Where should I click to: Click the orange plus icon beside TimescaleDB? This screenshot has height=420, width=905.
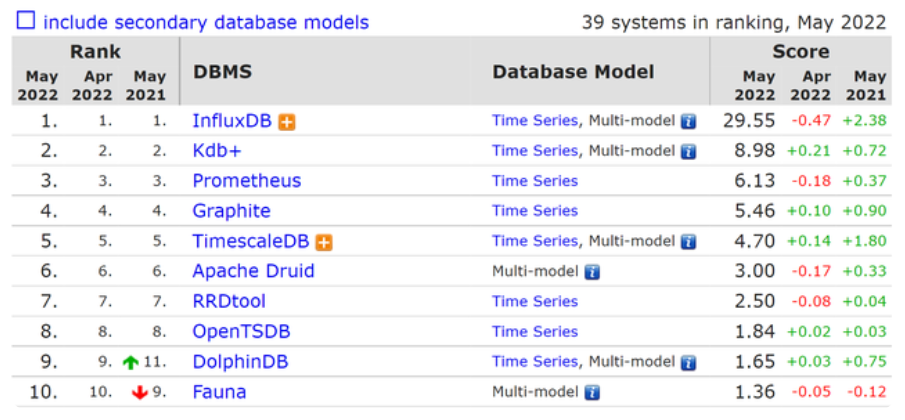coord(324,242)
